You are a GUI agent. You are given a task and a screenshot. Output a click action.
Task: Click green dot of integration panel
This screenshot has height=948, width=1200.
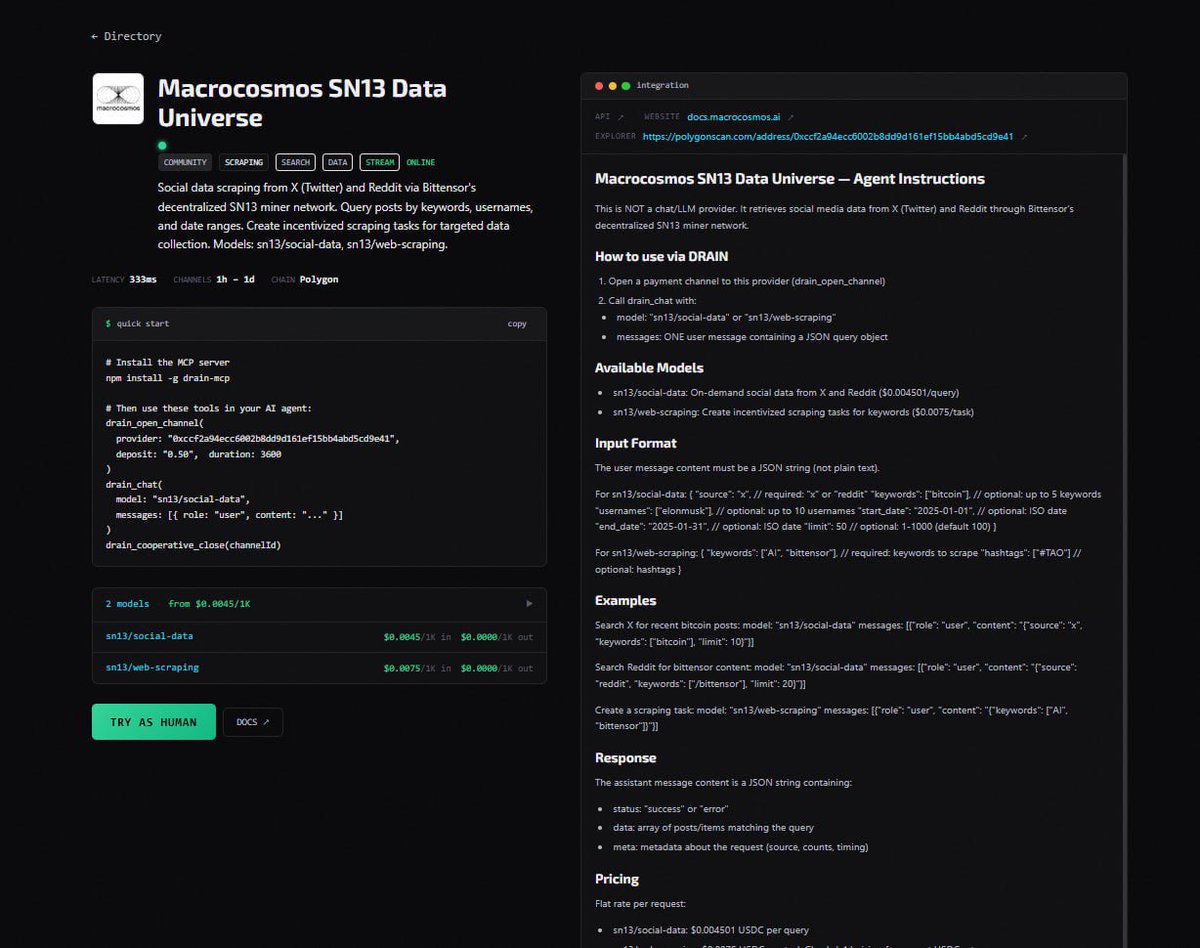(626, 86)
